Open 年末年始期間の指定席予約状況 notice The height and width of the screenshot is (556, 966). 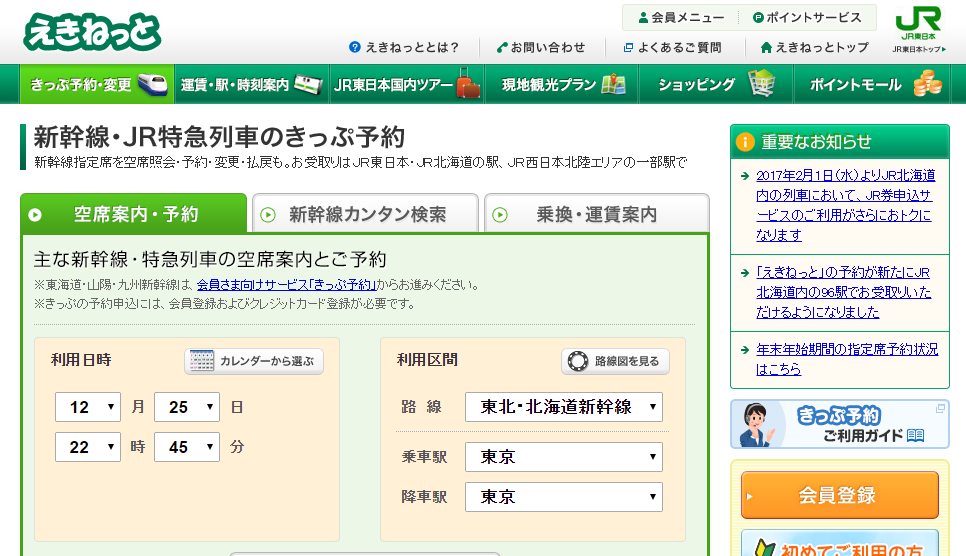click(x=847, y=359)
